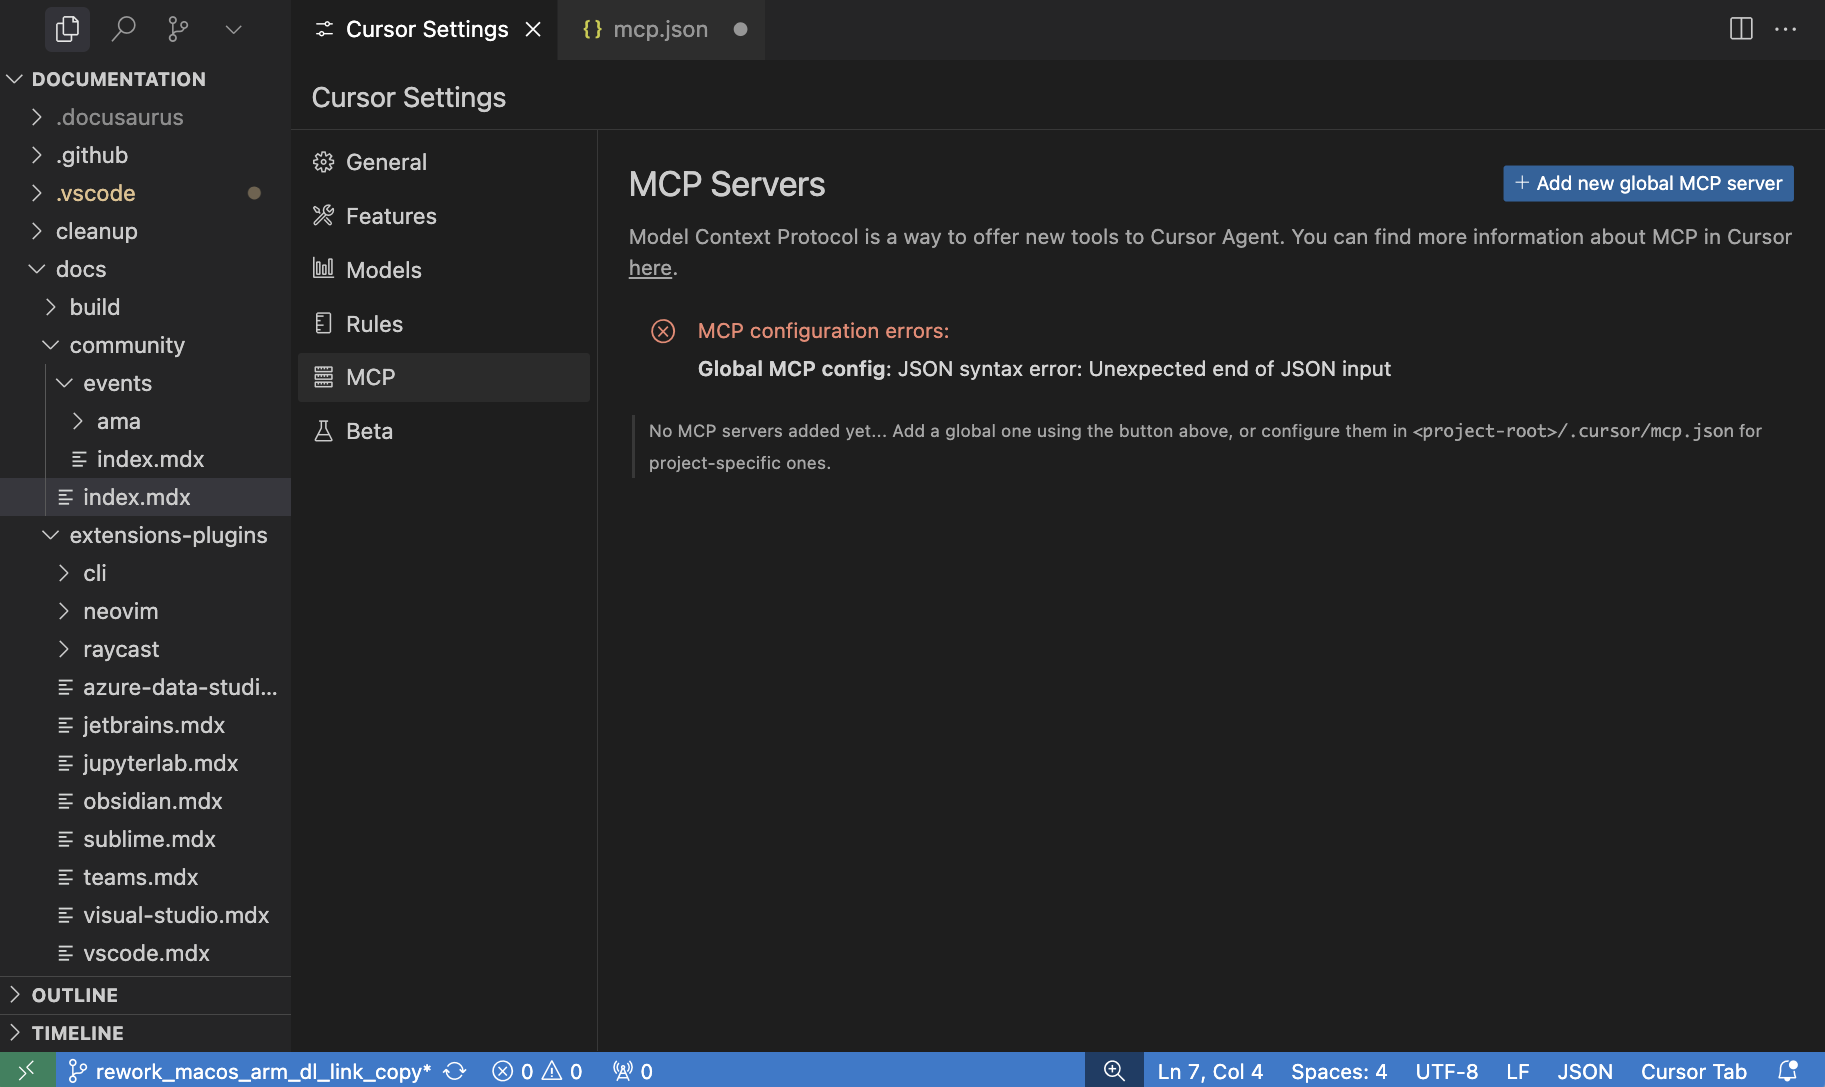Open the highlighted index.mdx under community
This screenshot has height=1087, width=1825.
(x=146, y=497)
